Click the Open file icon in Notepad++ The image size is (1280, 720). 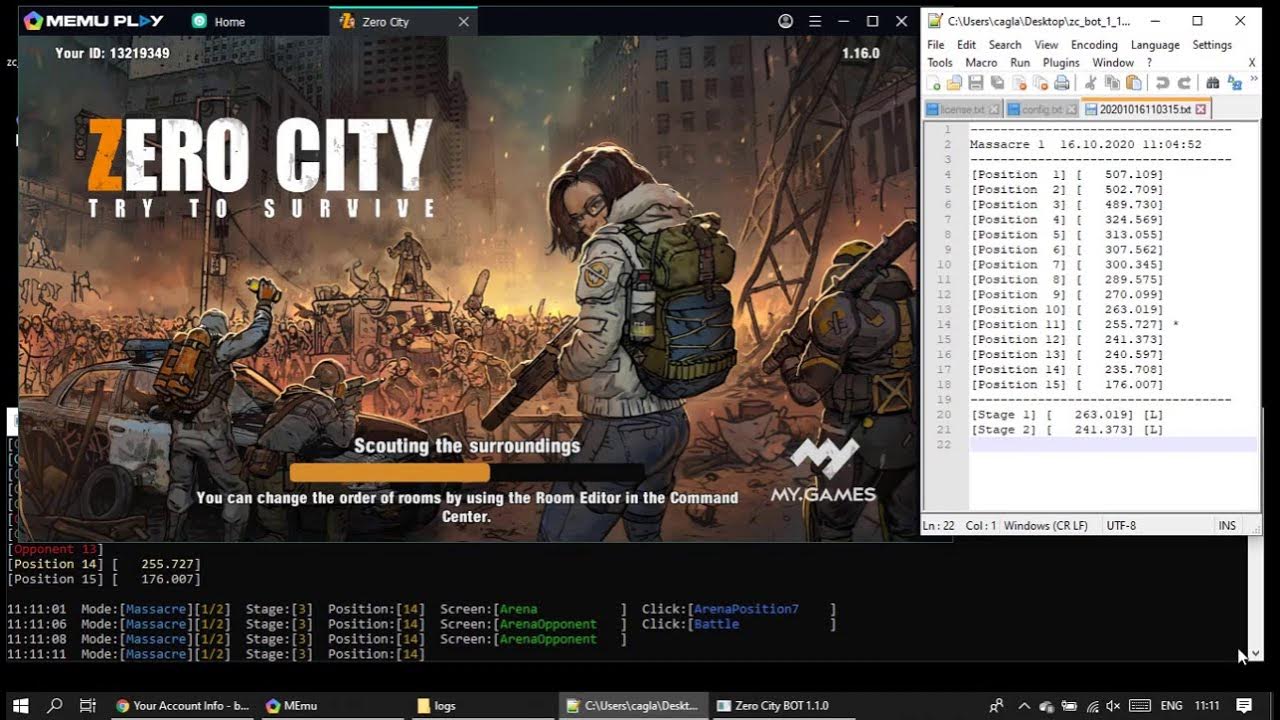pyautogui.click(x=954, y=83)
